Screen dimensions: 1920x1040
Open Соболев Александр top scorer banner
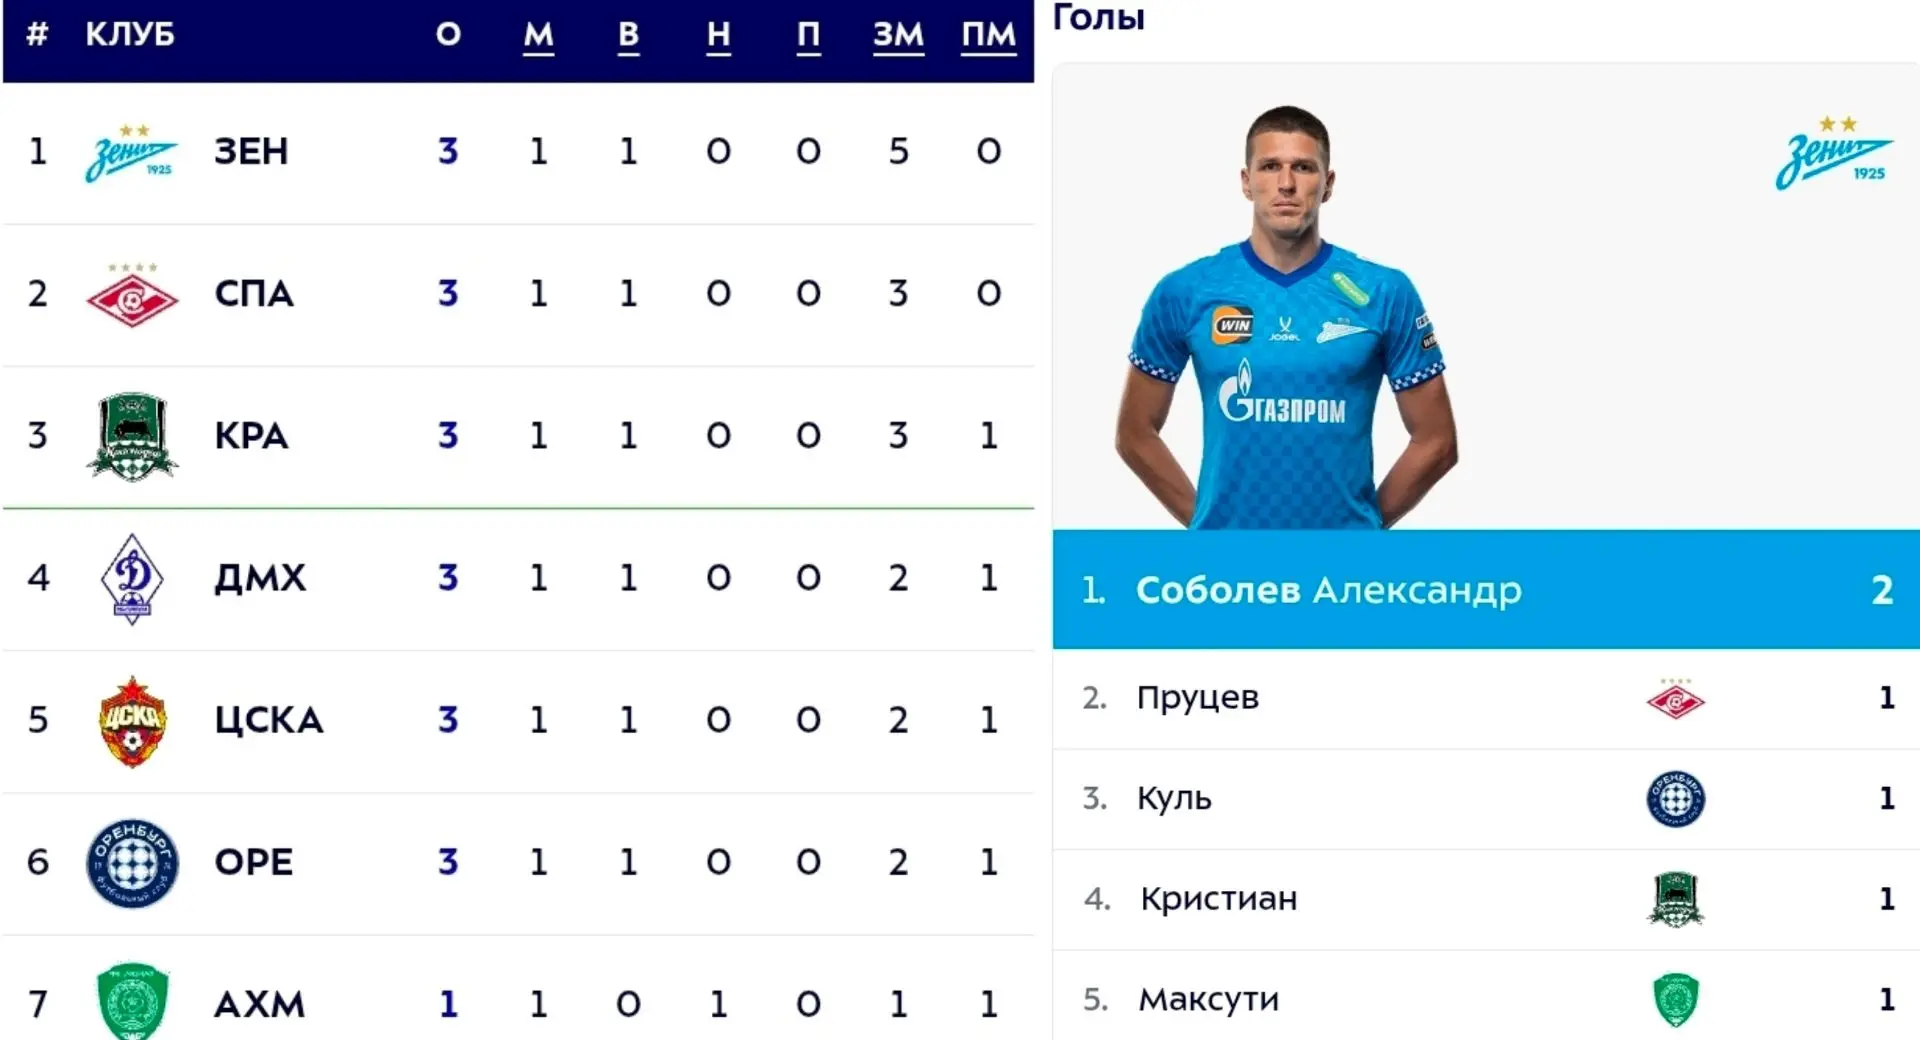tap(1486, 590)
